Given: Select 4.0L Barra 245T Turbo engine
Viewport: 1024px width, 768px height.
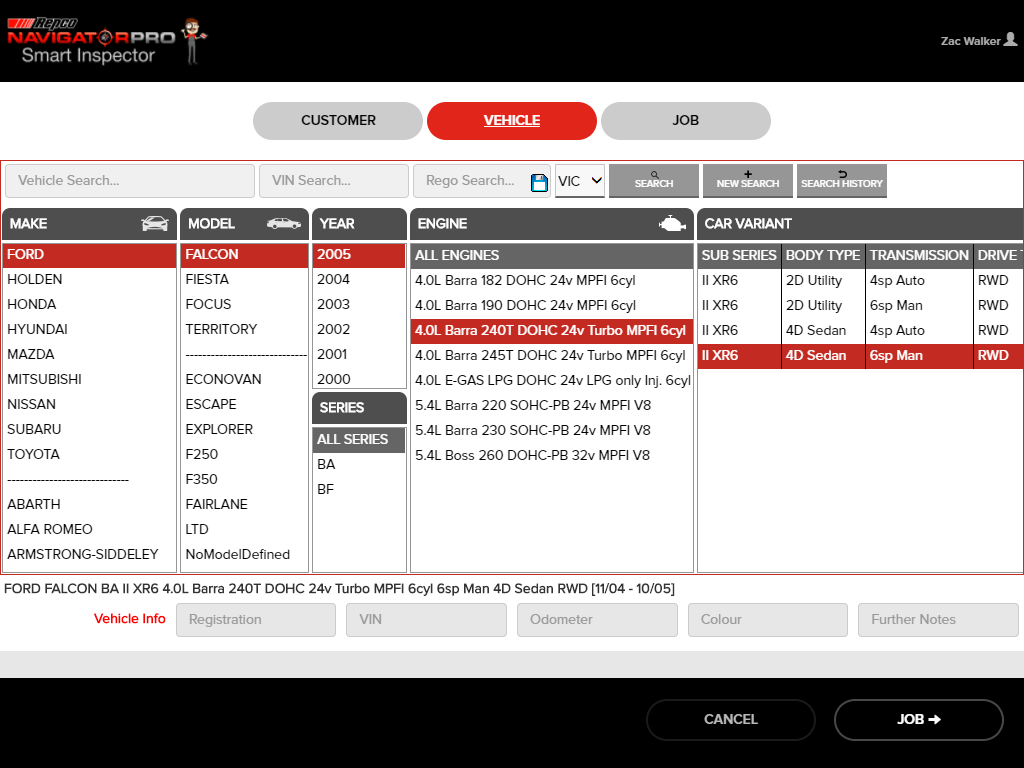Looking at the screenshot, I should pyautogui.click(x=552, y=355).
